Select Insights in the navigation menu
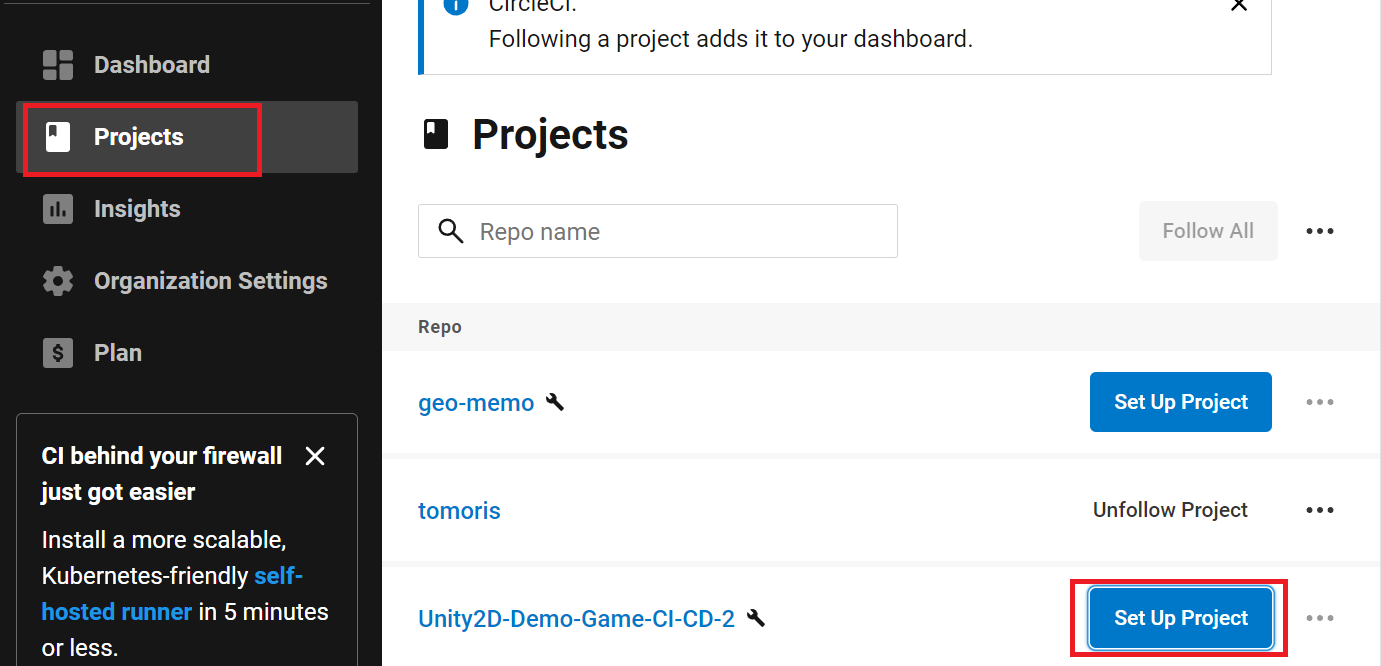Viewport: 1381px width, 666px height. 137,208
